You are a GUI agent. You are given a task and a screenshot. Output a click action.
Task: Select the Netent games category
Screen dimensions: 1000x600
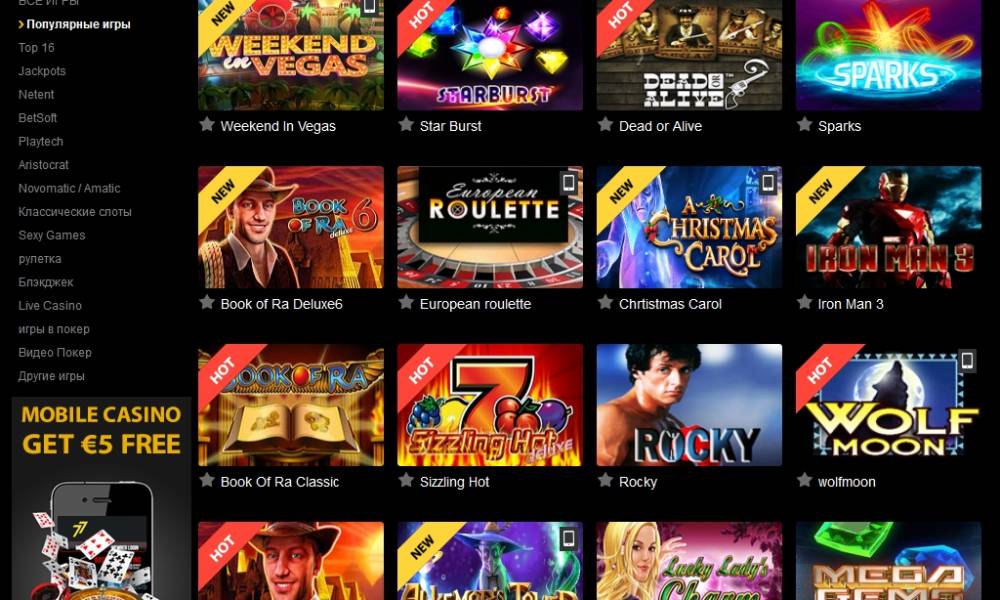coord(36,94)
